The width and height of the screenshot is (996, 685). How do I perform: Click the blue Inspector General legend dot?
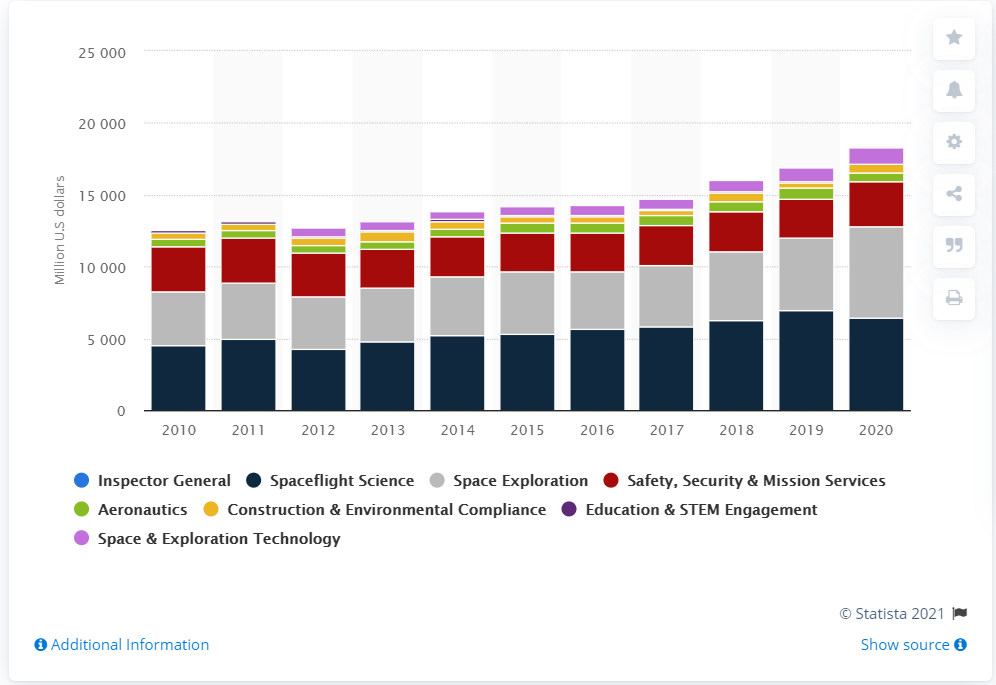point(81,480)
